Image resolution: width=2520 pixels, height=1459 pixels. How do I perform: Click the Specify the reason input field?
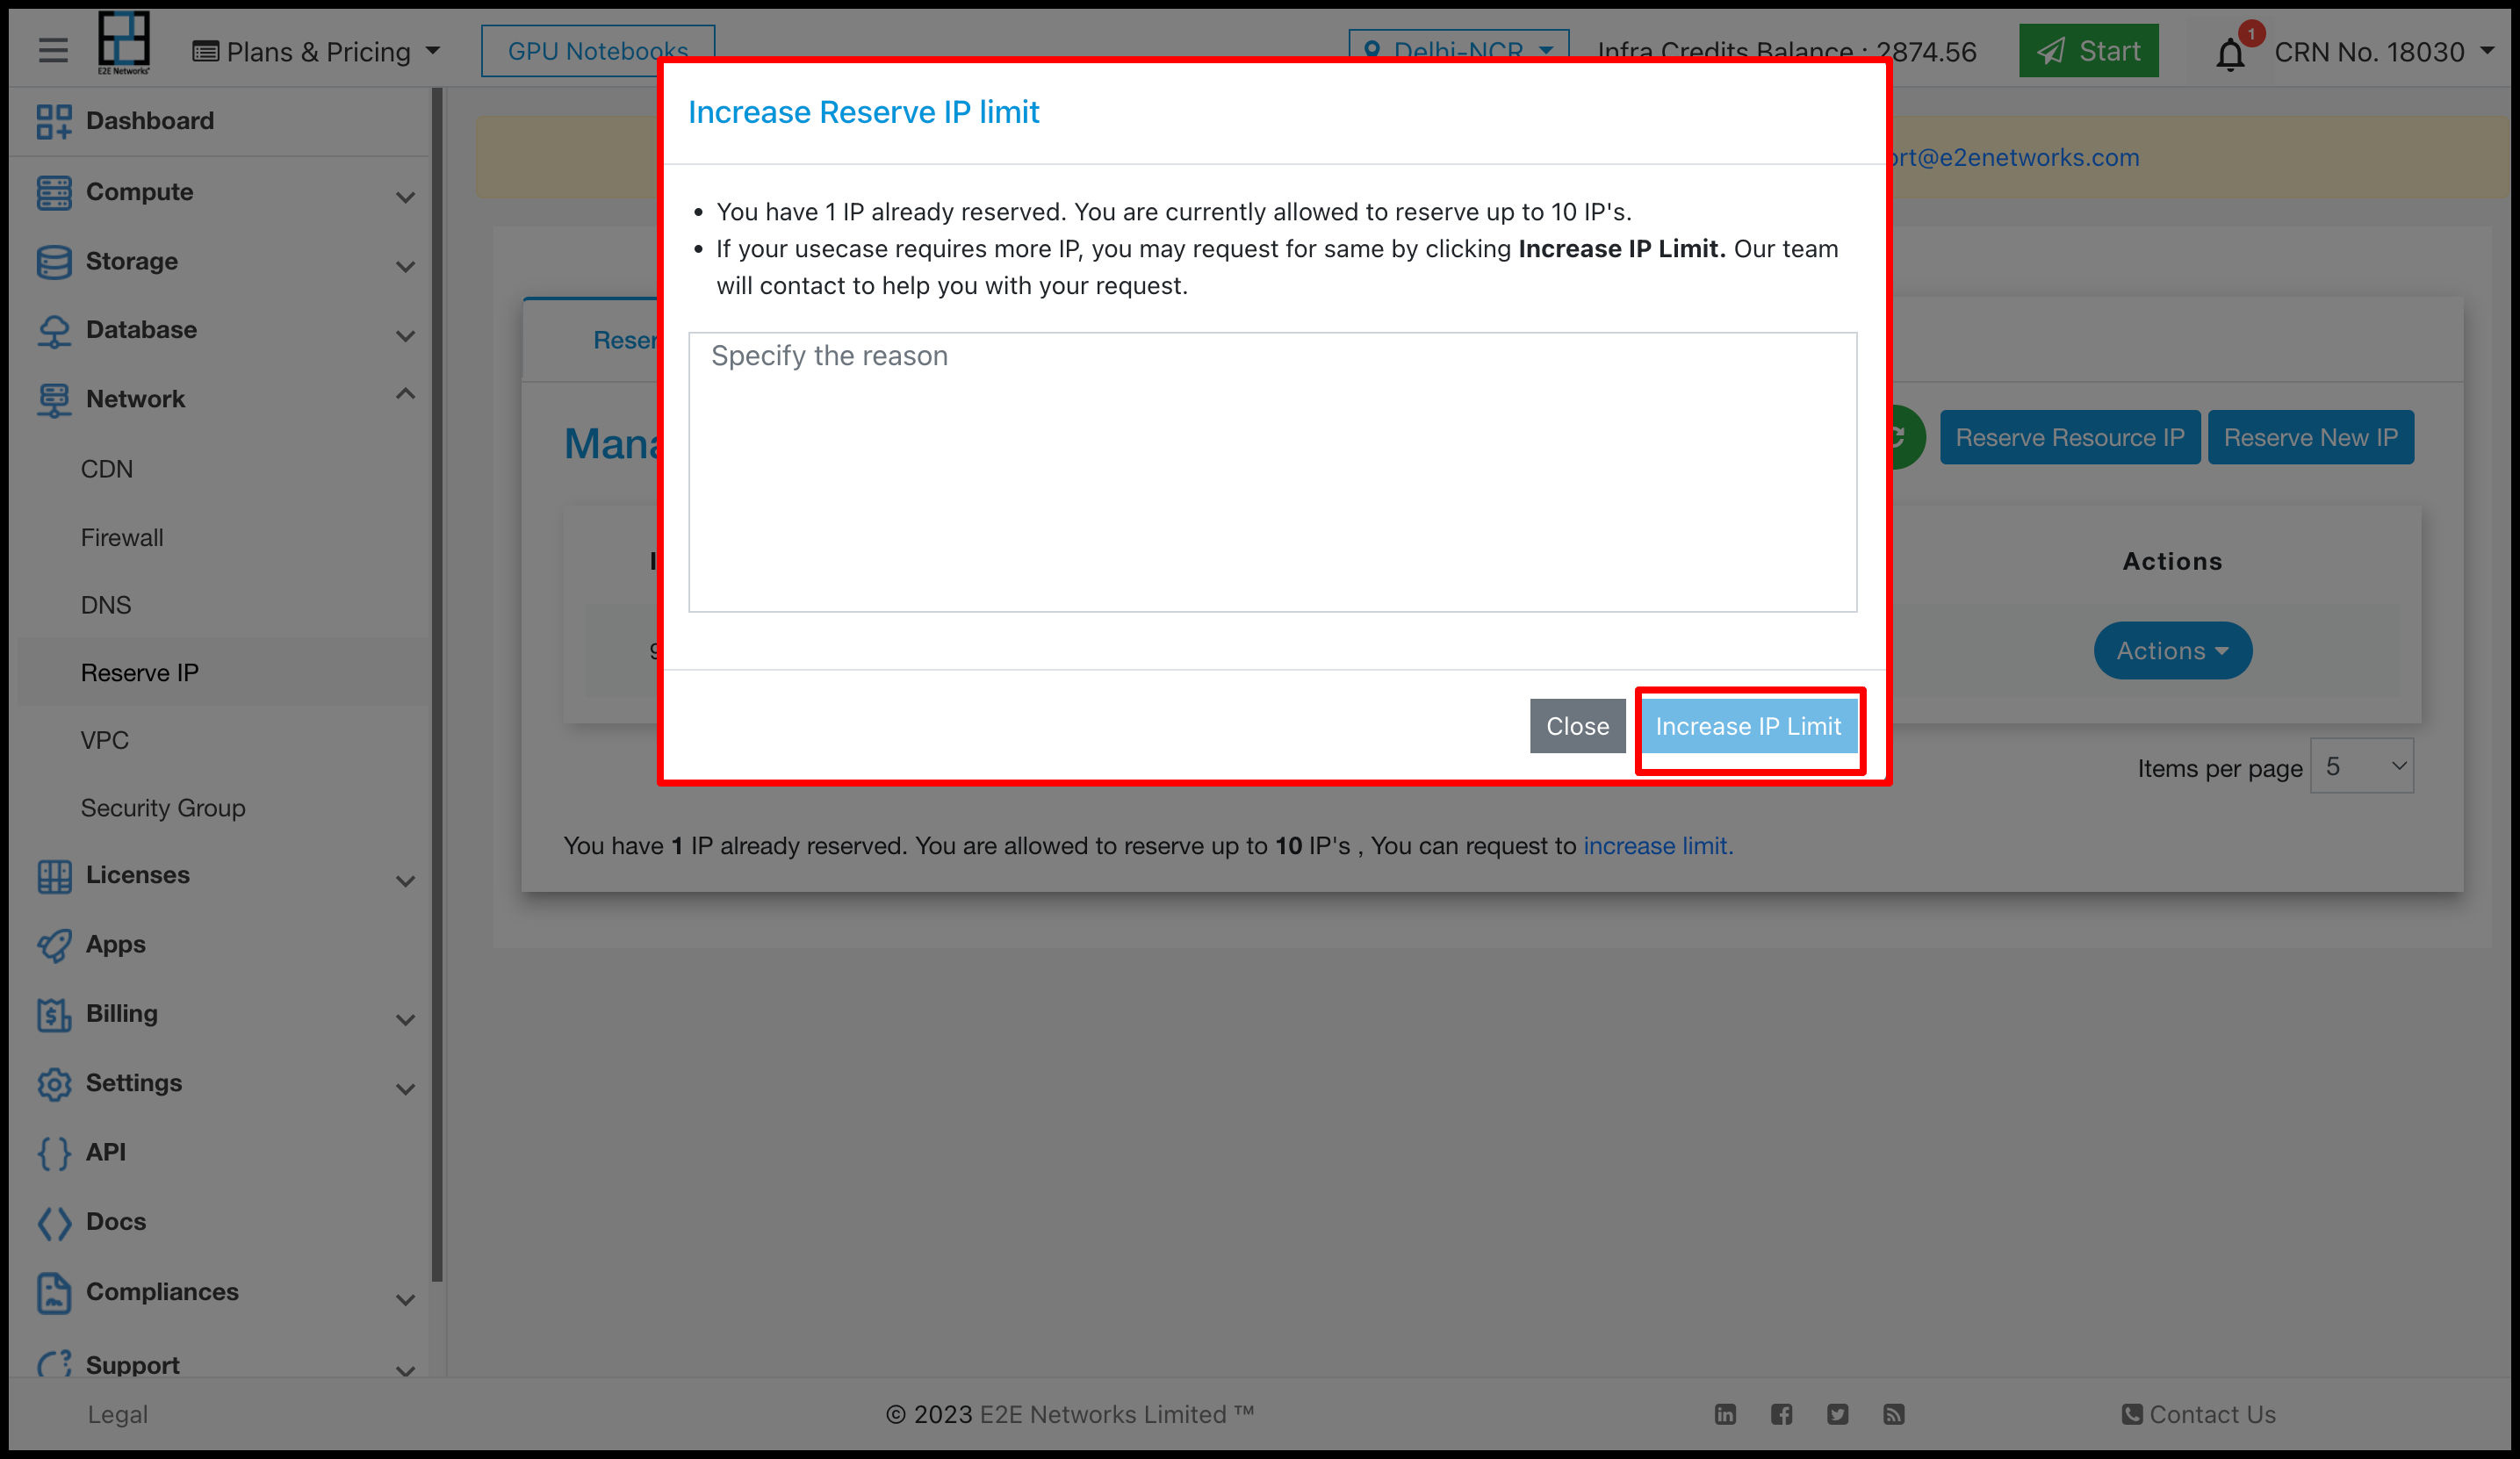(1273, 471)
